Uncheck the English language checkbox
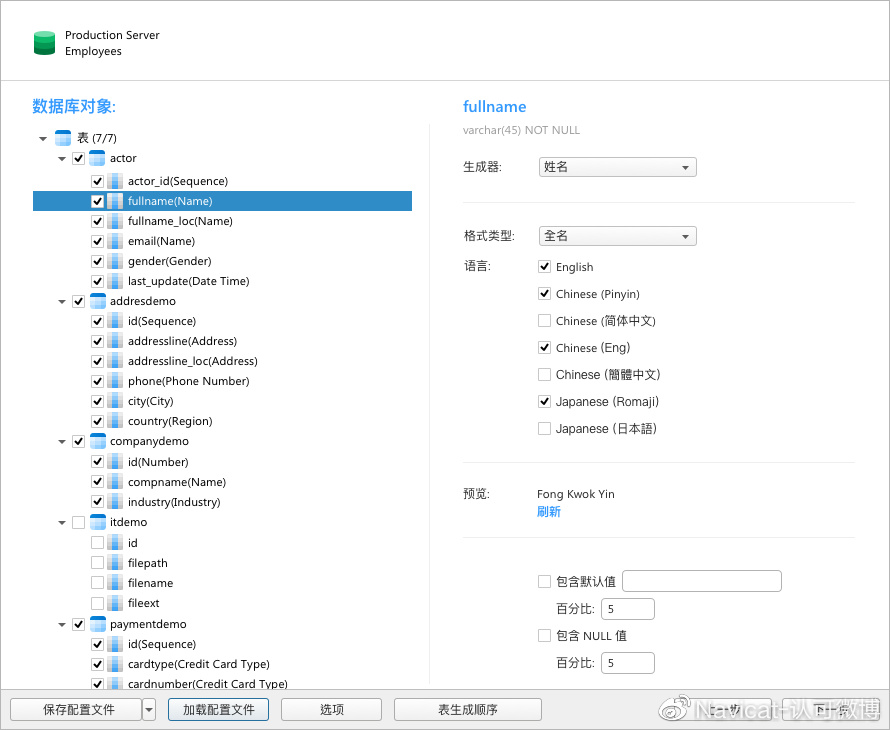The width and height of the screenshot is (890, 730). click(544, 267)
